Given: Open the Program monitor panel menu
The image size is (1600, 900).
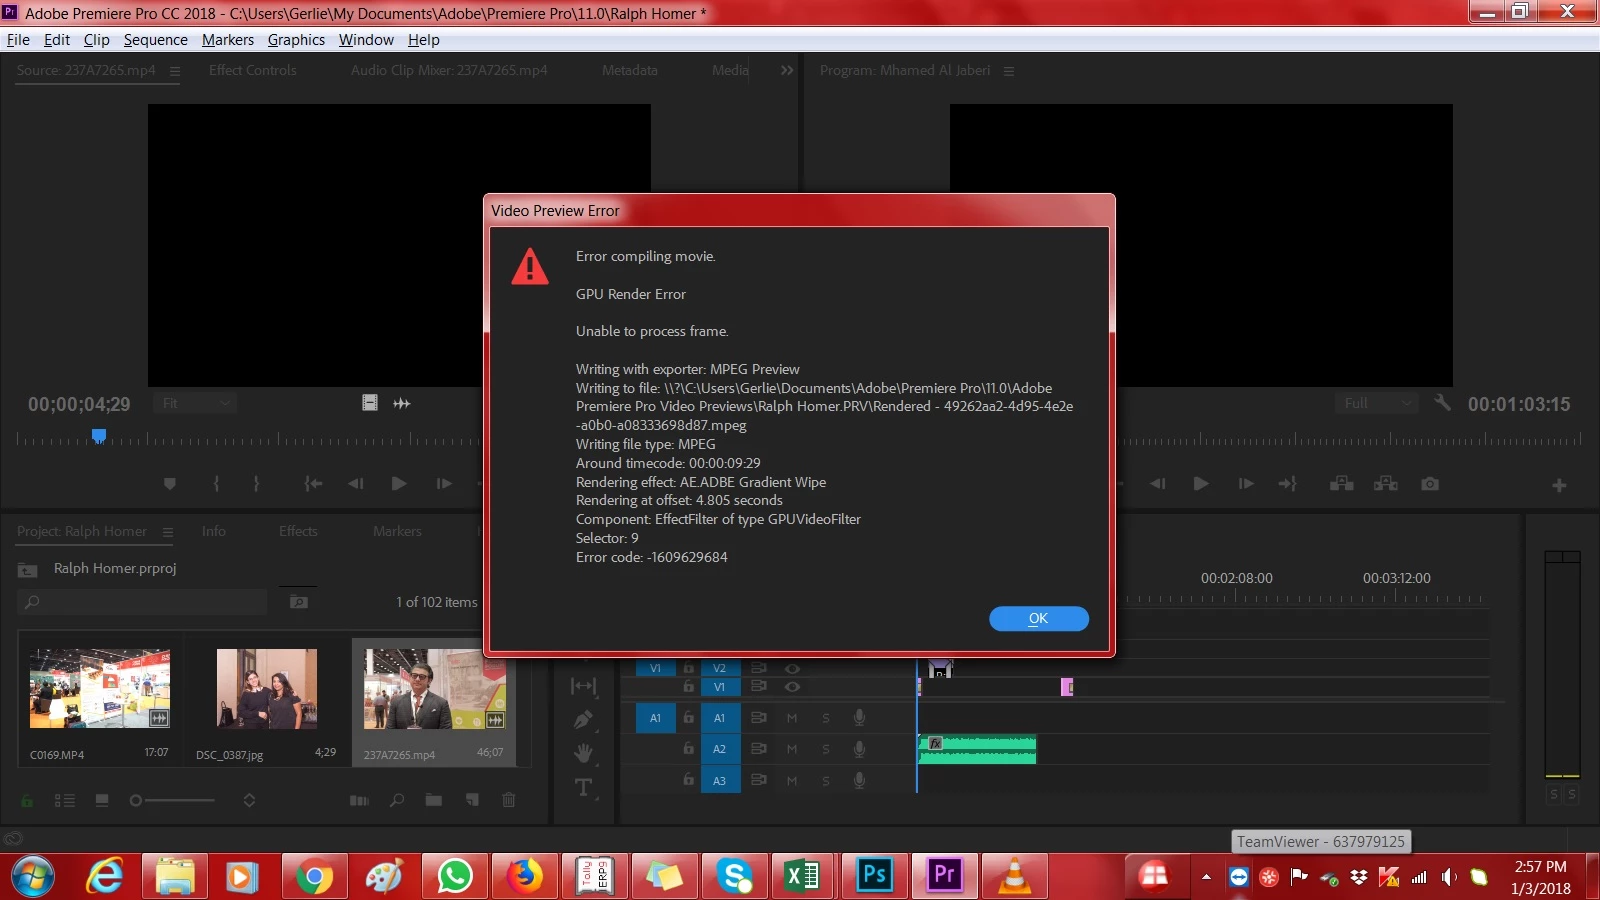Looking at the screenshot, I should tap(1009, 71).
